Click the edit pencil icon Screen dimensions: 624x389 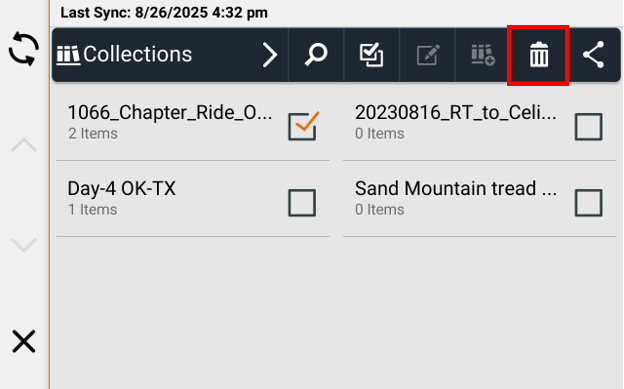(x=428, y=55)
